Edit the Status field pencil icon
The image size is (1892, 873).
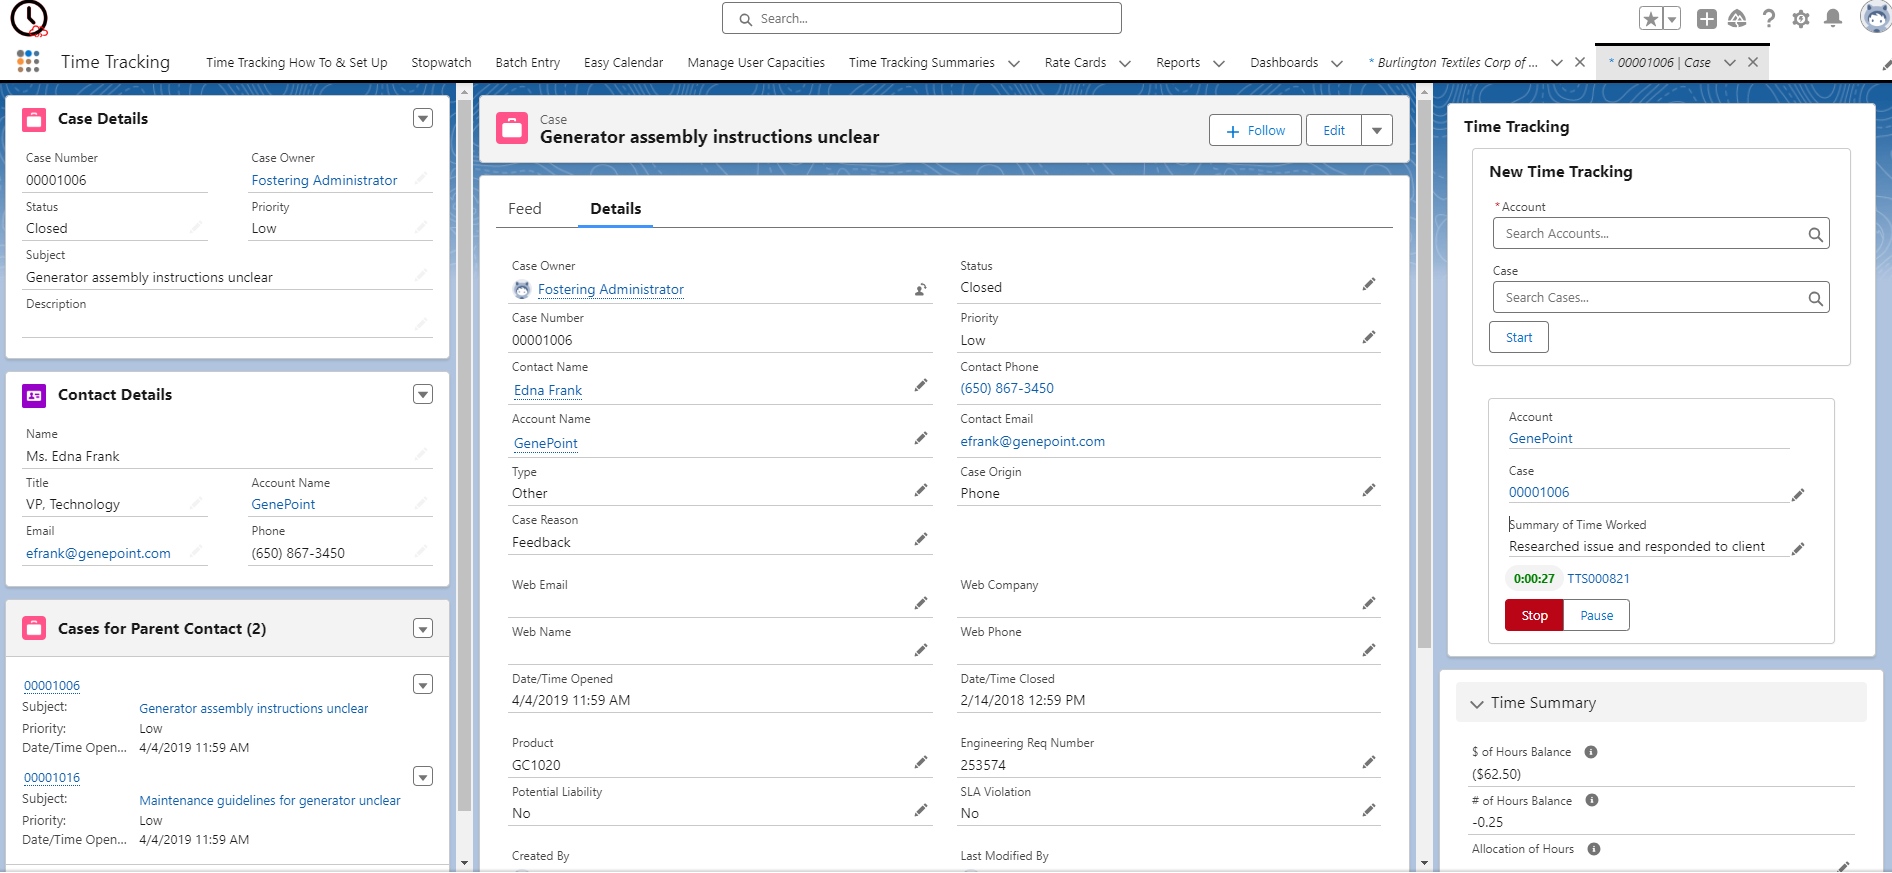[x=1368, y=285]
